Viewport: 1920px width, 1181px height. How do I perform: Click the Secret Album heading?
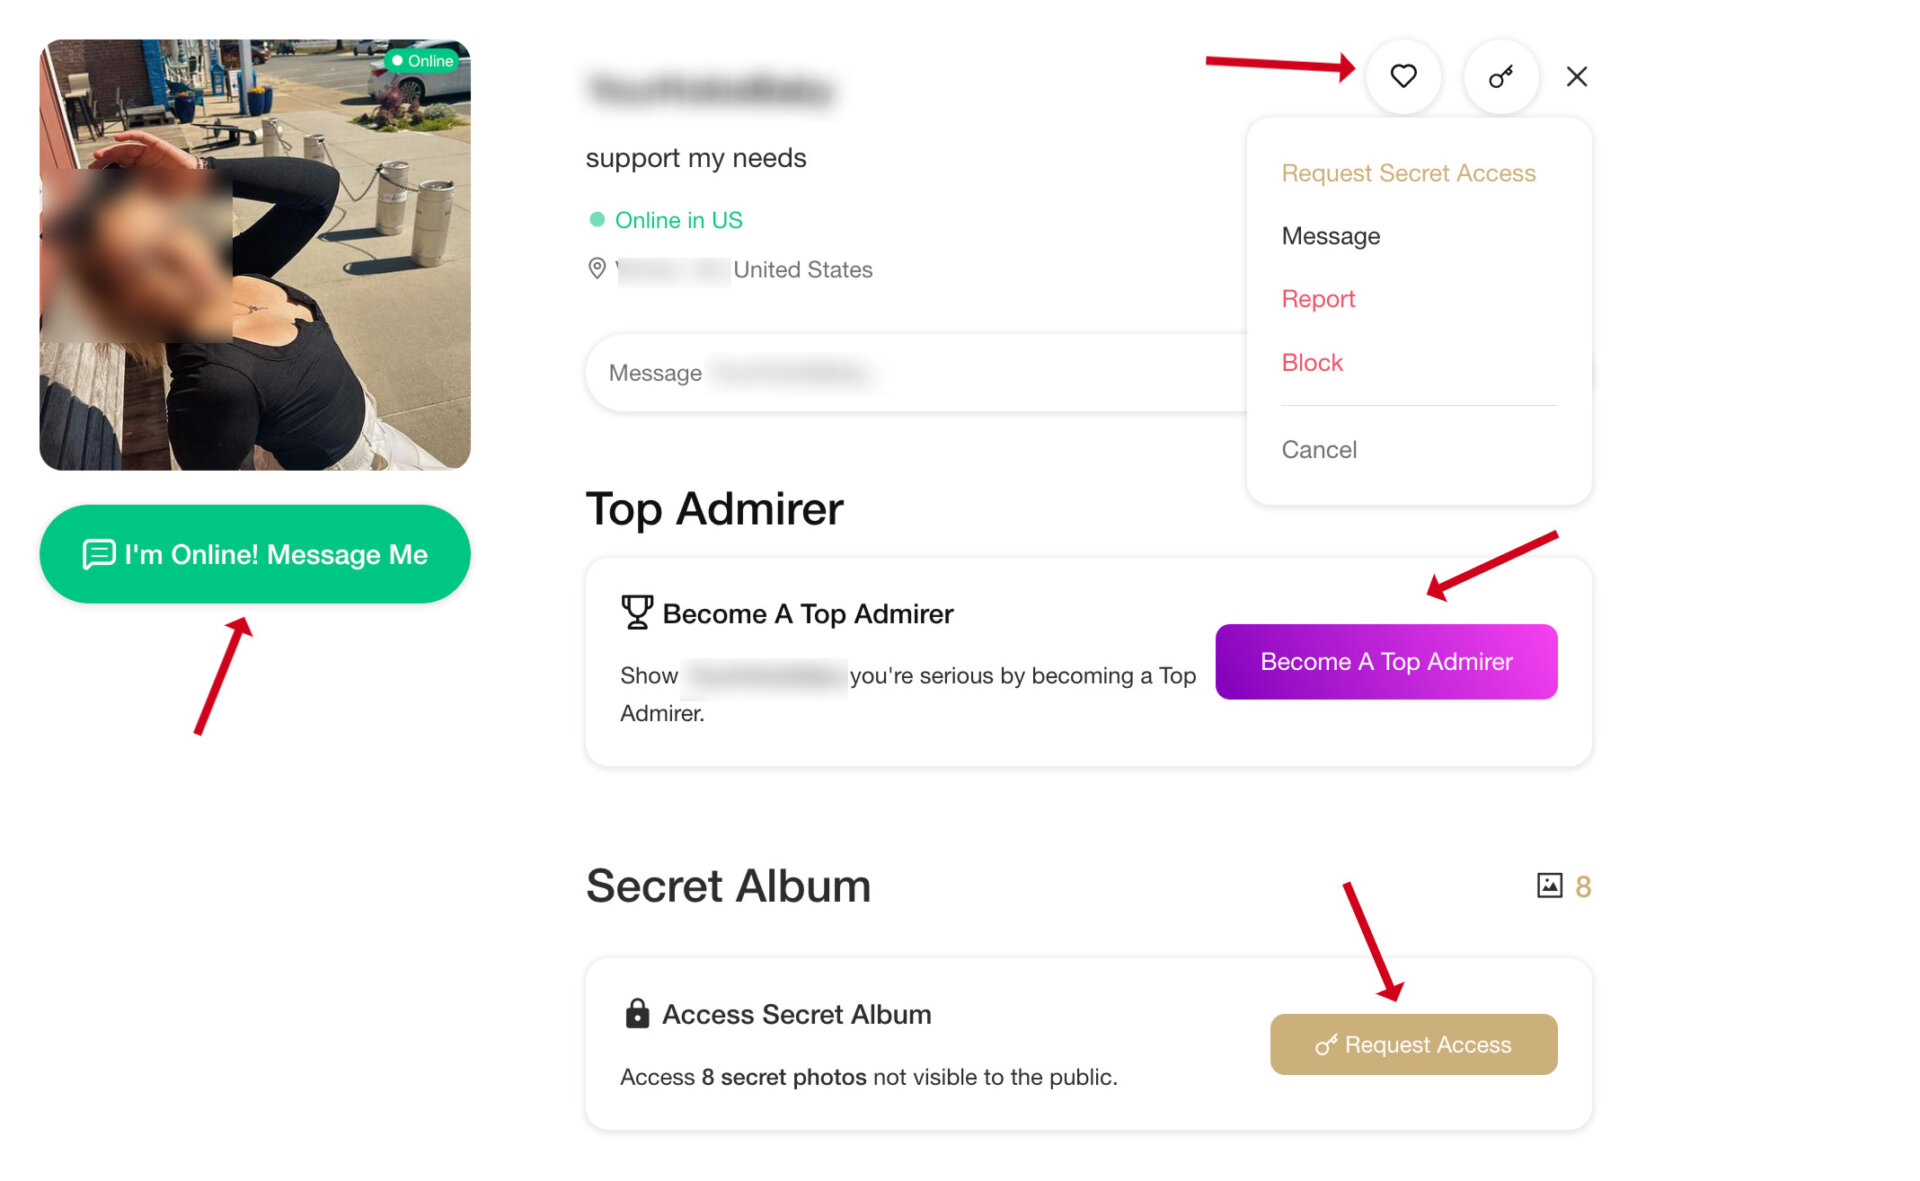tap(728, 886)
